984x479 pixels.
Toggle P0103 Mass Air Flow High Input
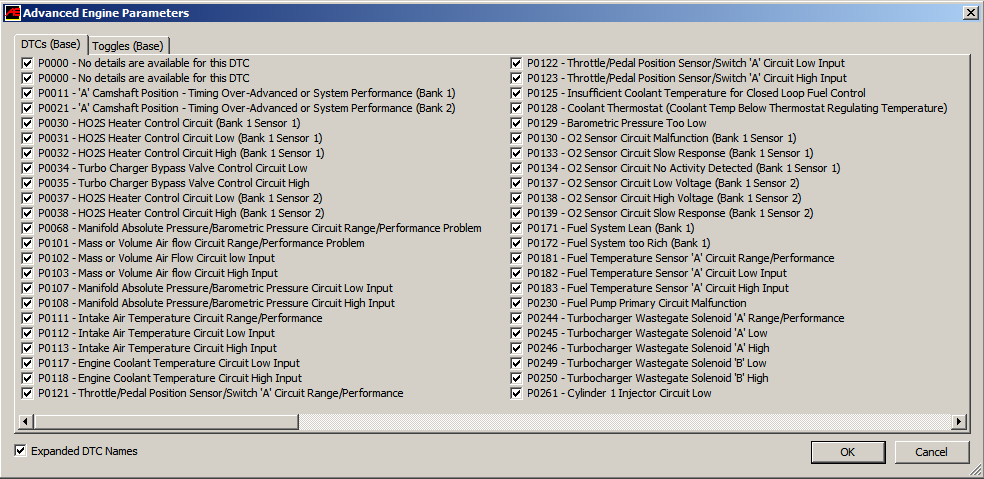click(x=27, y=273)
